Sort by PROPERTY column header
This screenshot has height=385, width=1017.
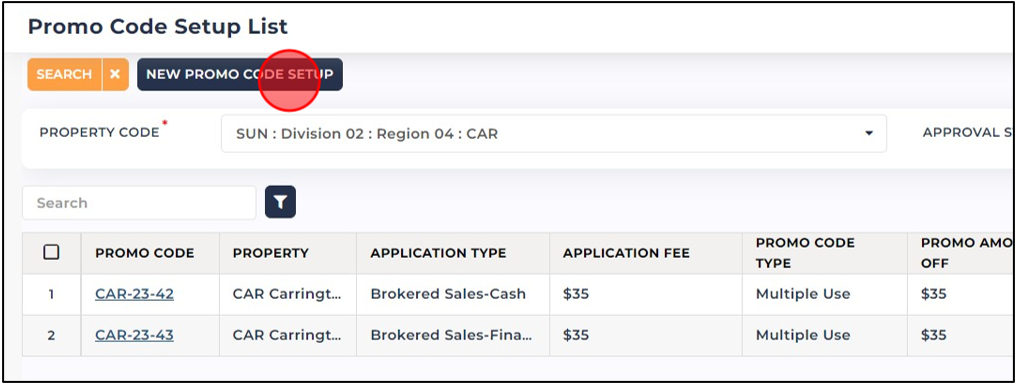click(270, 253)
